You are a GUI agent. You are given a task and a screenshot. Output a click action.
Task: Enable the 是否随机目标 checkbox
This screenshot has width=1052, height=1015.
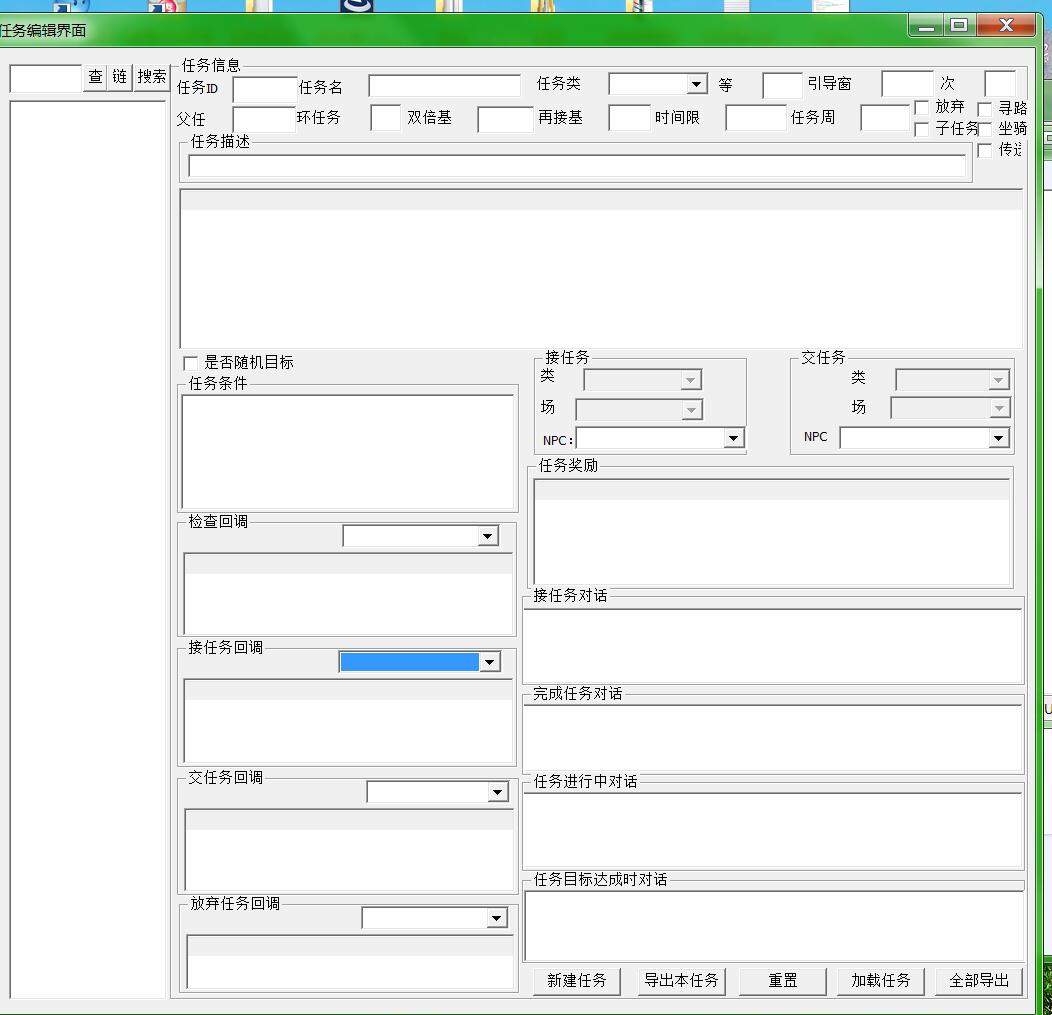tap(191, 363)
